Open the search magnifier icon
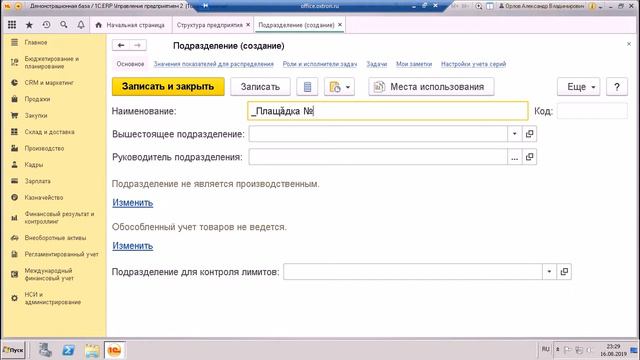 coord(64,25)
